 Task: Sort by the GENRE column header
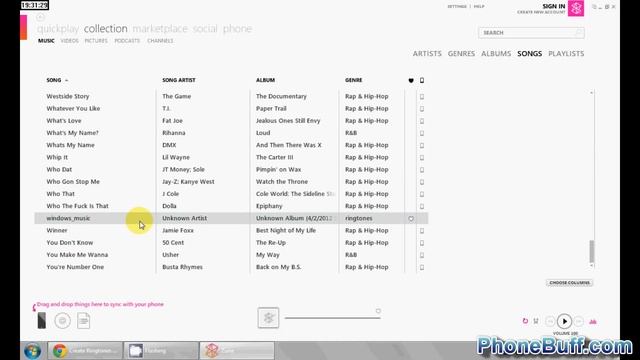[353, 80]
